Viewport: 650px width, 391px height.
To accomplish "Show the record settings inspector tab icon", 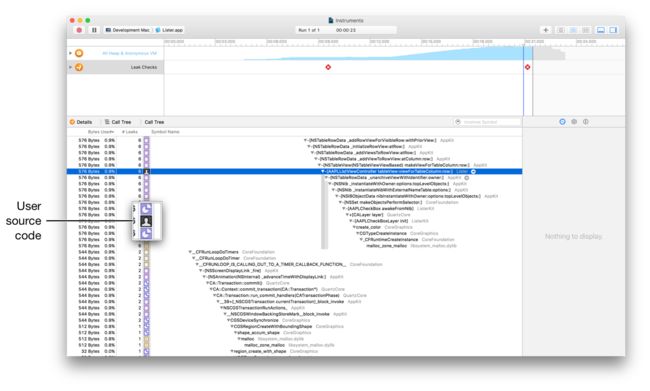I will 562,122.
